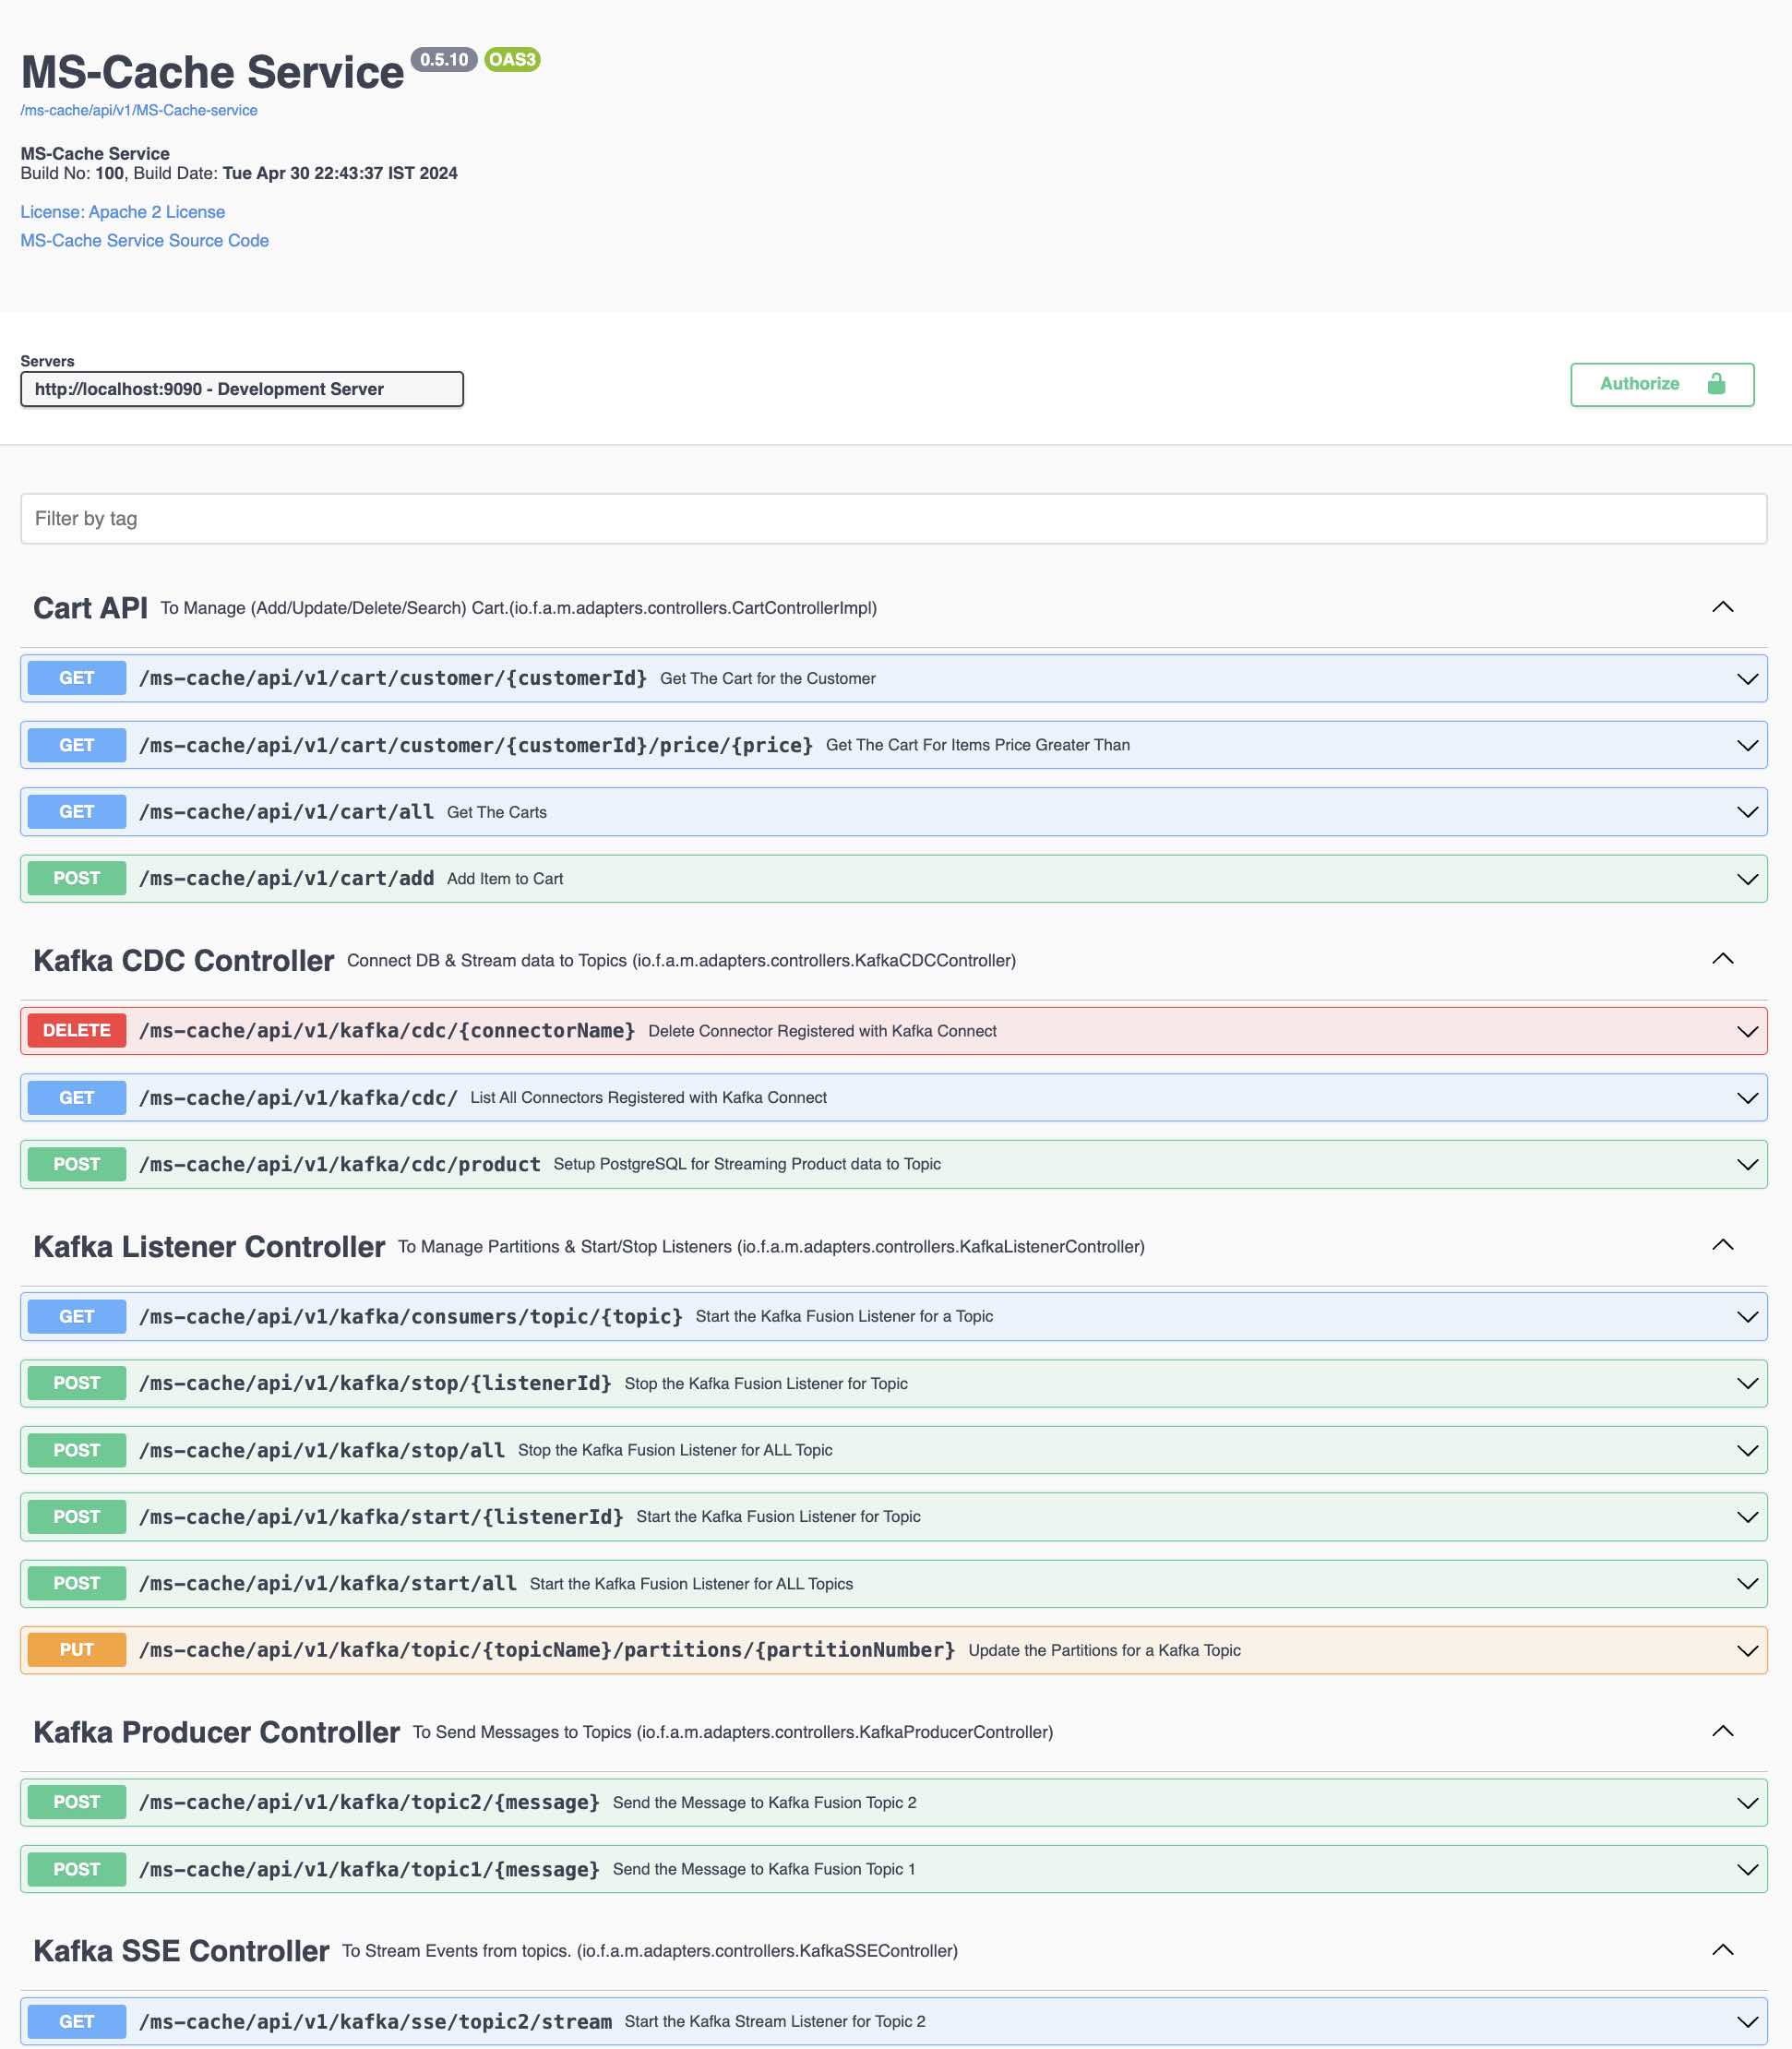Click the Authorize button
The width and height of the screenshot is (1792, 2049).
(x=1660, y=384)
